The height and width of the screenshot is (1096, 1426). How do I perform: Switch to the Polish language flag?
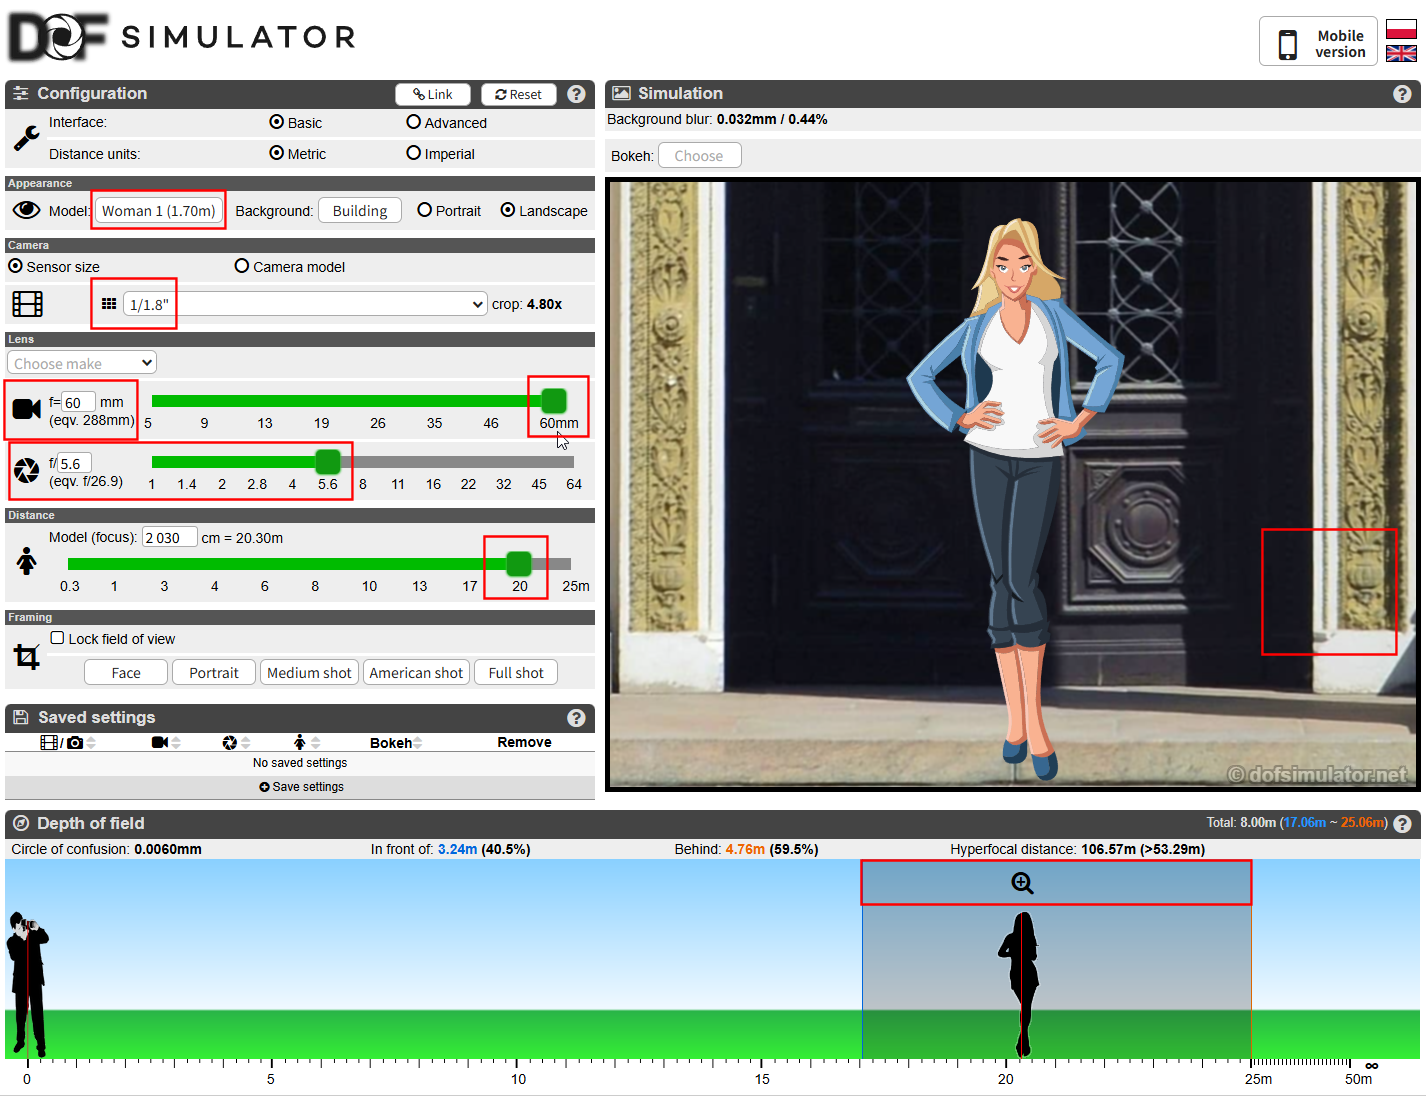(x=1401, y=29)
